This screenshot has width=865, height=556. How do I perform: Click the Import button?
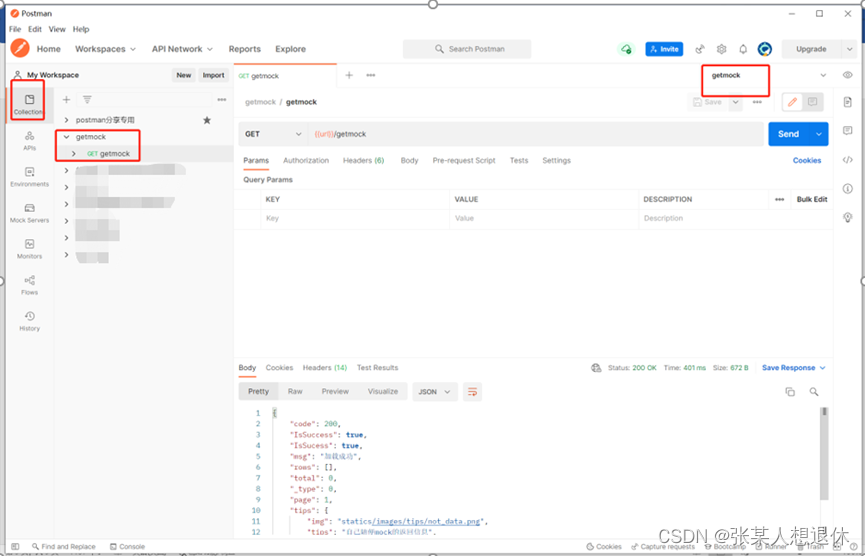(213, 76)
